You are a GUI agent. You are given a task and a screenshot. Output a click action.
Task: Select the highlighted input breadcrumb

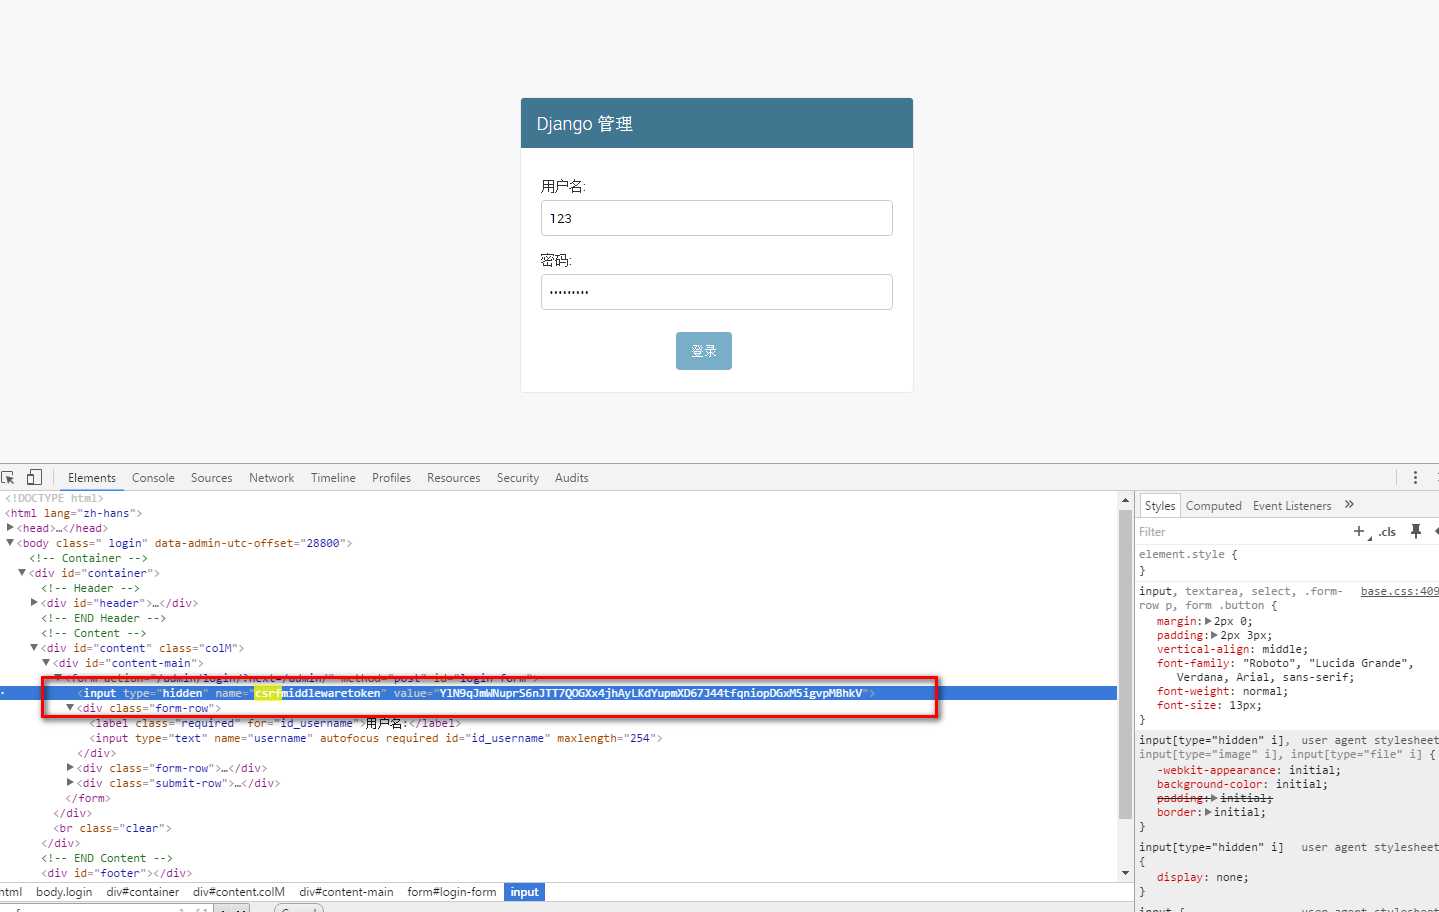coord(524,892)
